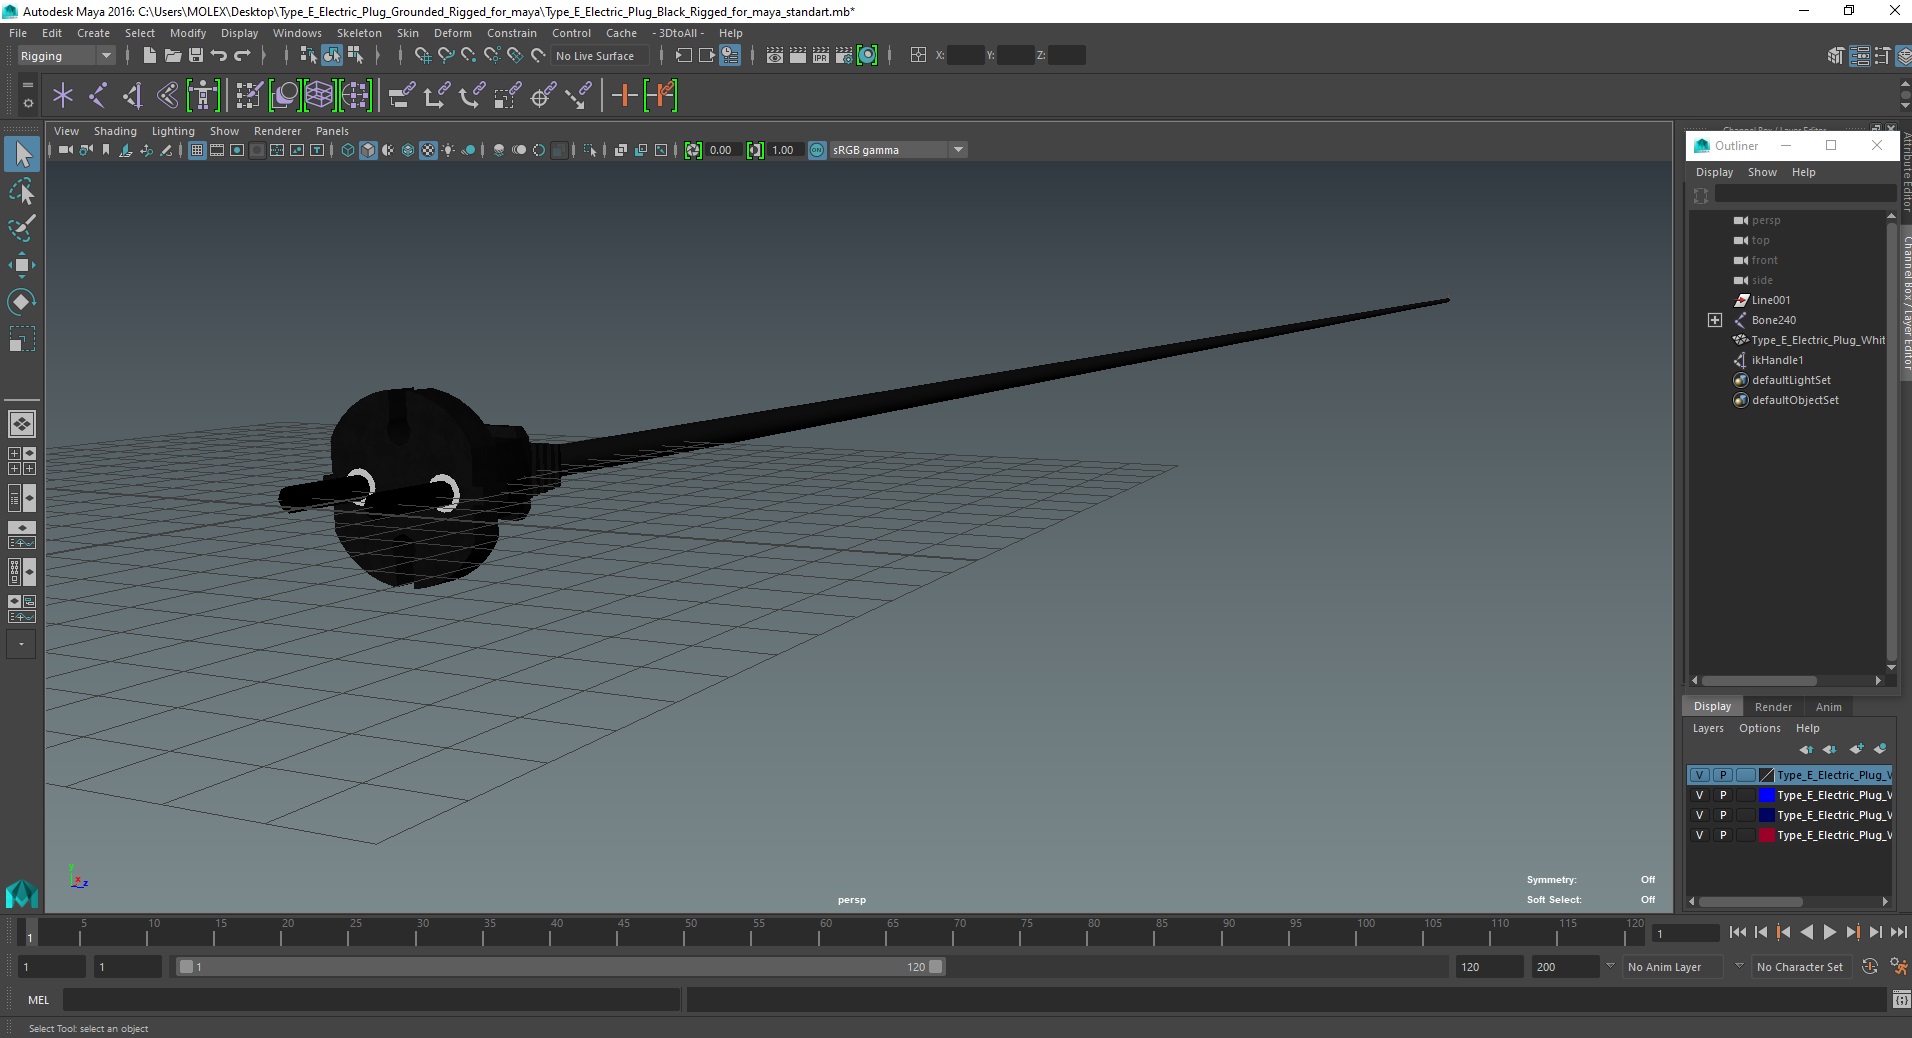
Task: Go to the start of playback range
Action: pos(1737,932)
